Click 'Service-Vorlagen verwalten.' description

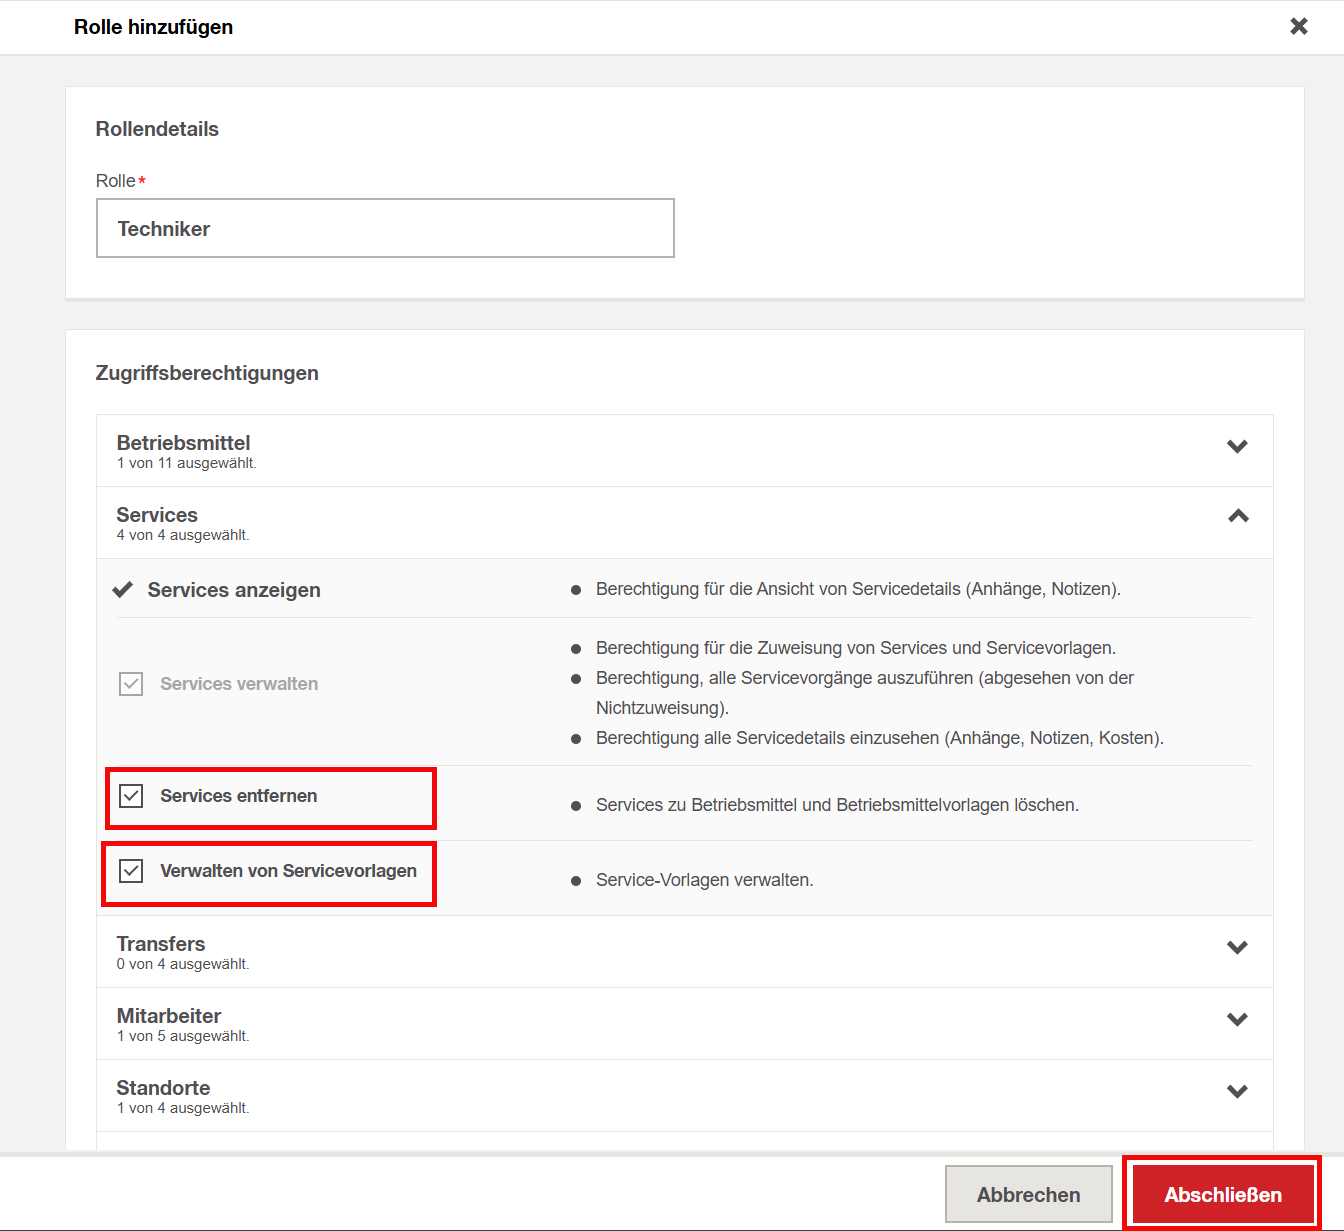click(705, 880)
